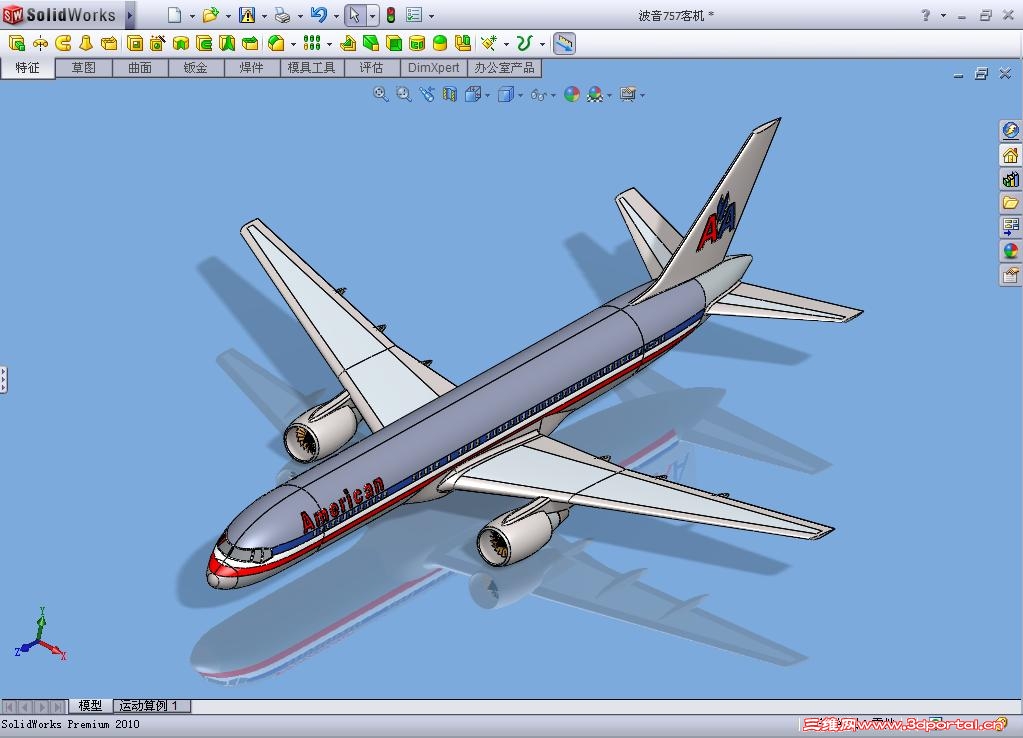The height and width of the screenshot is (738, 1023).
Task: Expand the SolidWorks menu flyout arrow
Action: coord(130,15)
